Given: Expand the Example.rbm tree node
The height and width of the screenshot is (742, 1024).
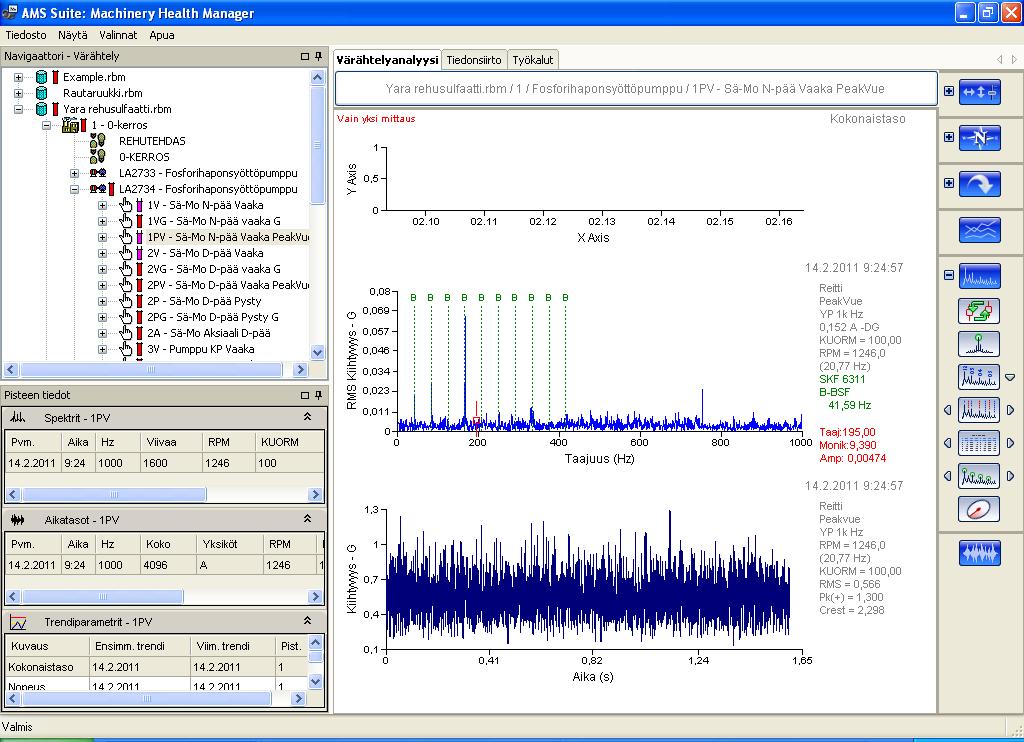Looking at the screenshot, I should 18,77.
